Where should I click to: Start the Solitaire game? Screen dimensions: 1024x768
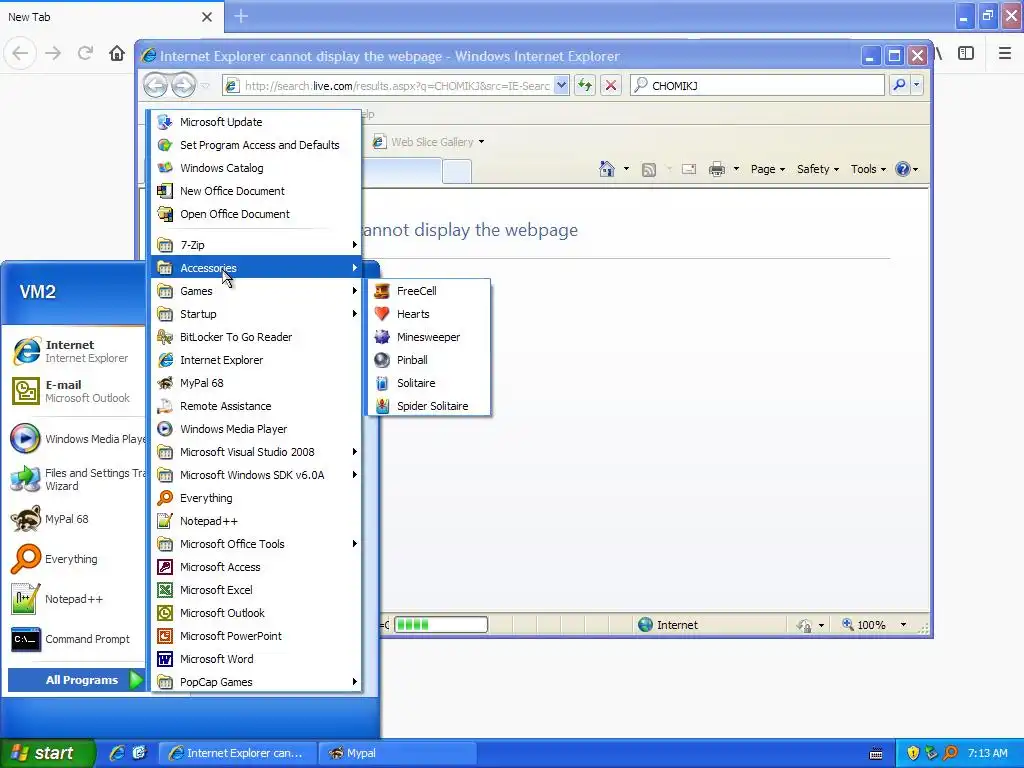(x=430, y=383)
